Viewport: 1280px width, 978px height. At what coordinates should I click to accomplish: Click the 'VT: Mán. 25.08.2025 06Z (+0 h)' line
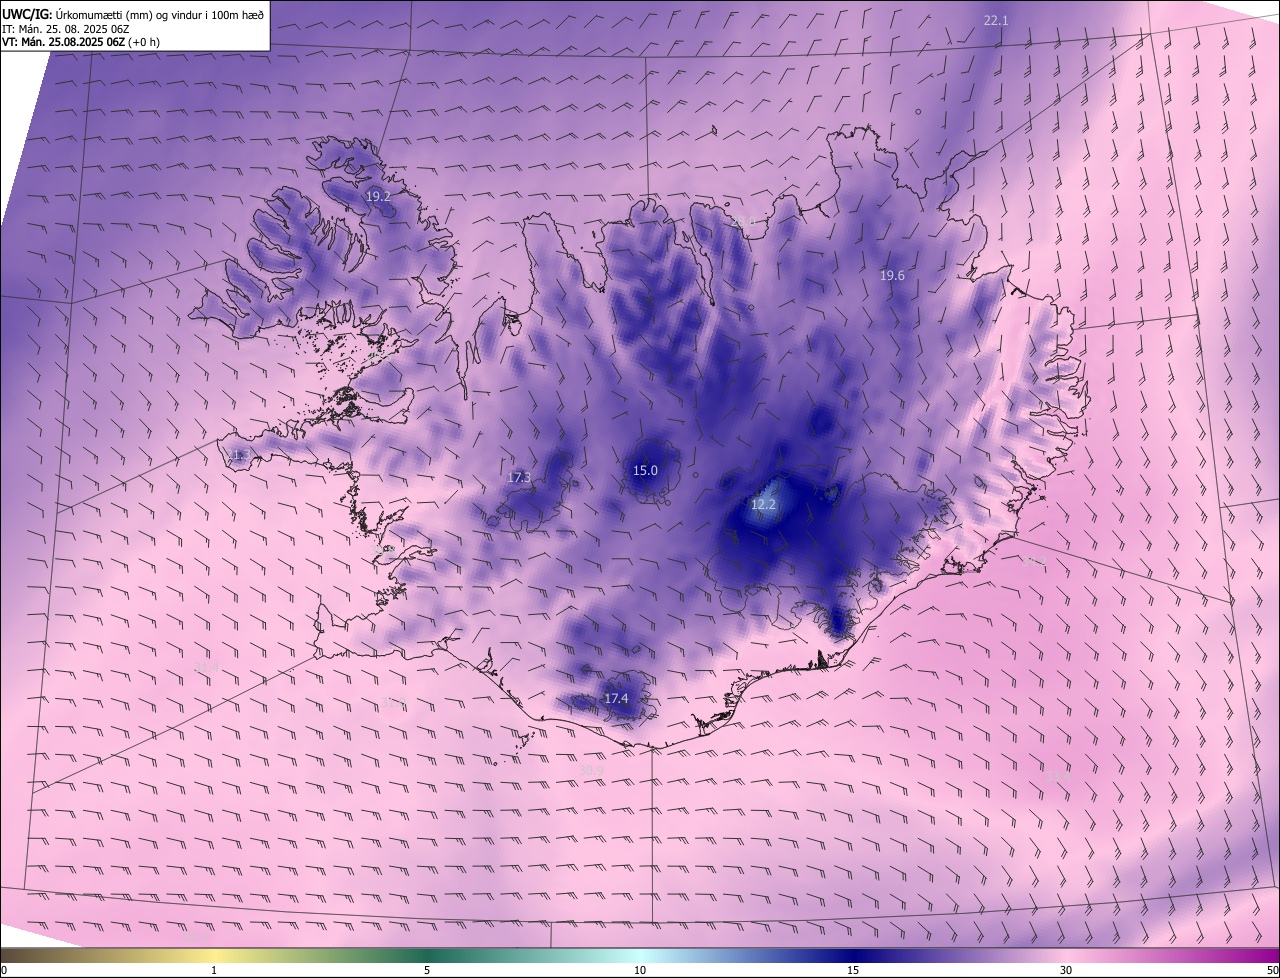pyautogui.click(x=81, y=42)
